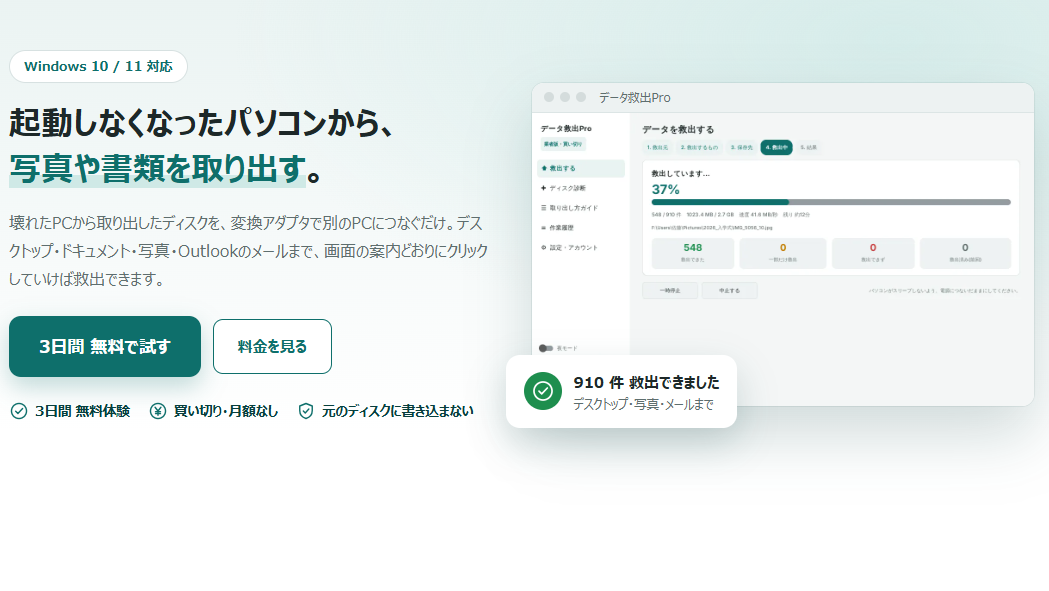Click the shield icon beside 元のディスクに書き込まない

pos(306,411)
